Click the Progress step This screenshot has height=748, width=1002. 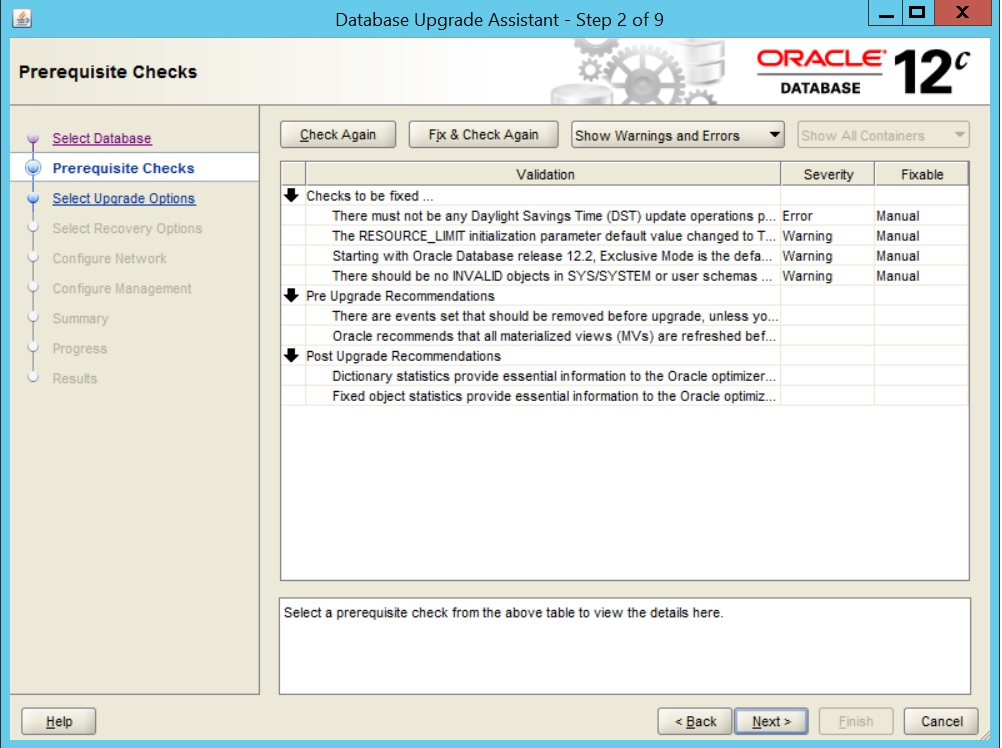(x=80, y=348)
